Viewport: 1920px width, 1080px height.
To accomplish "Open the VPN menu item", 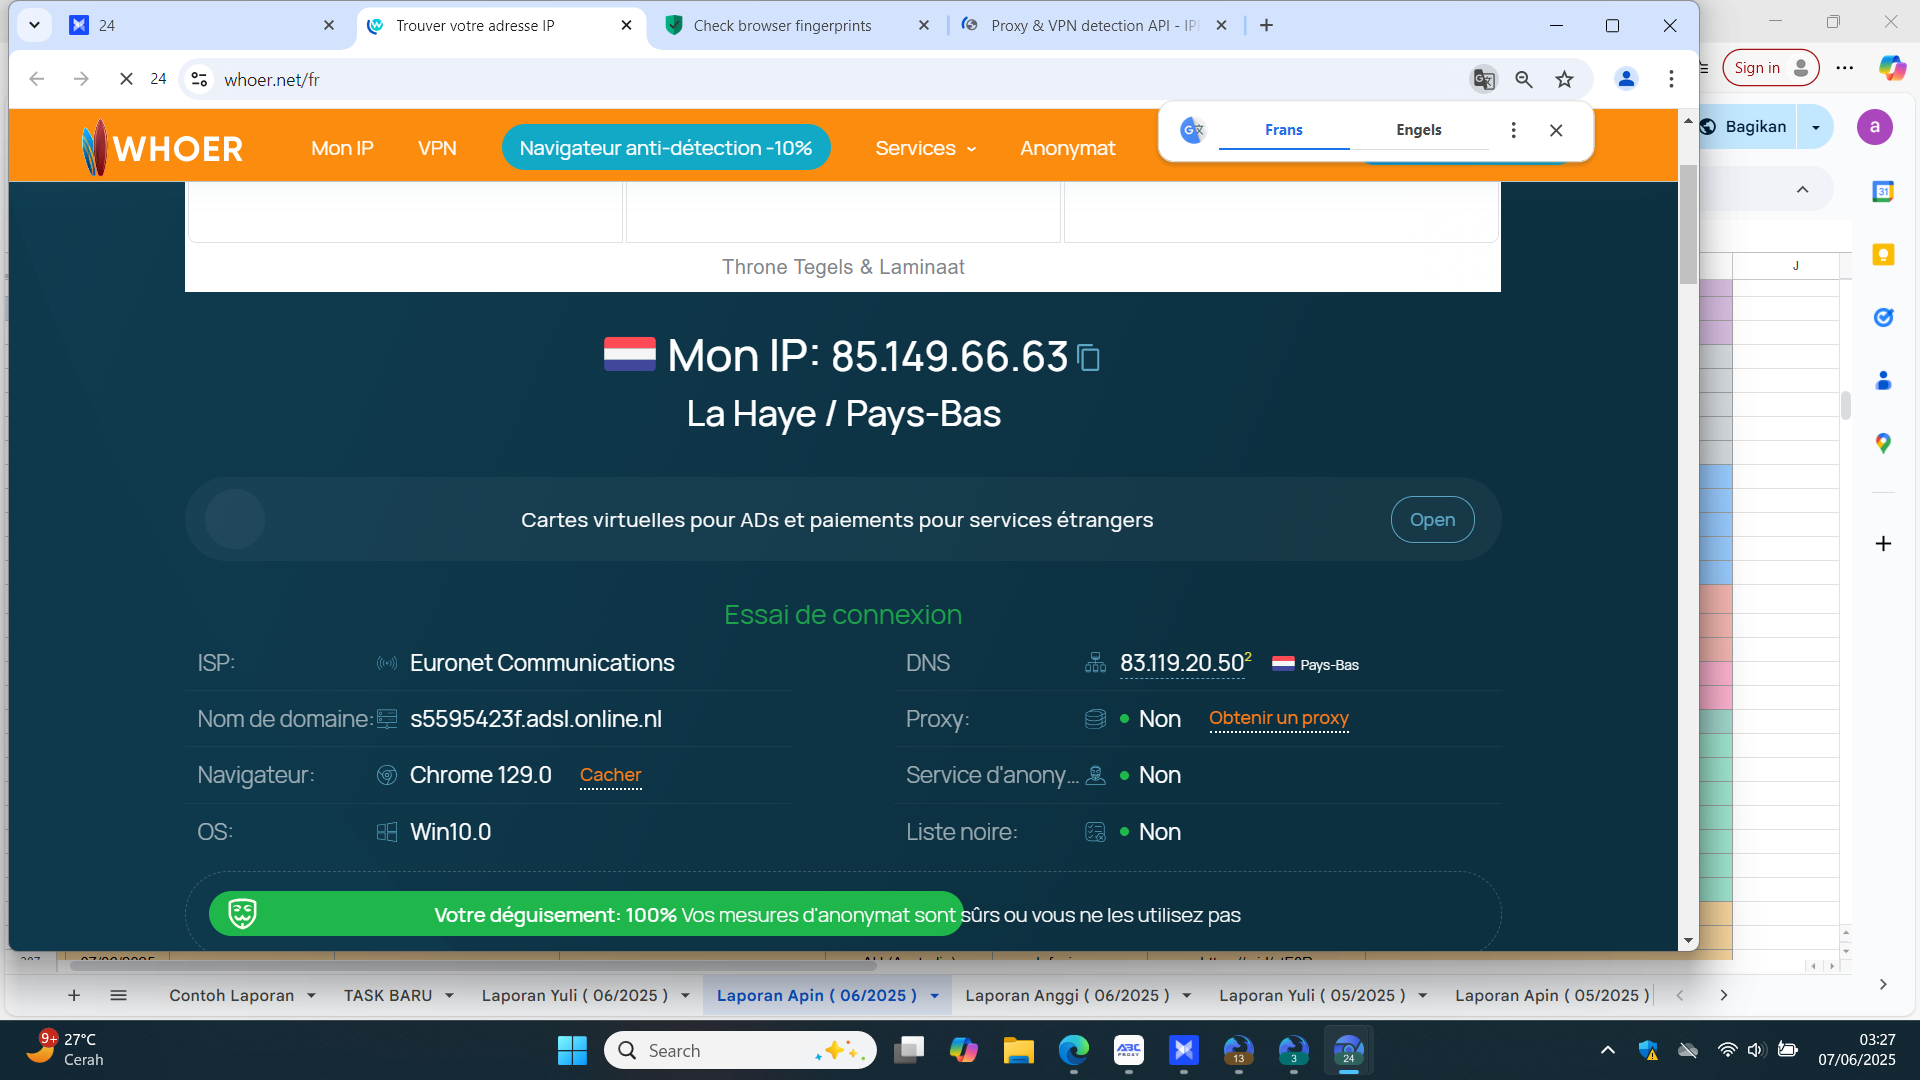I will click(437, 148).
